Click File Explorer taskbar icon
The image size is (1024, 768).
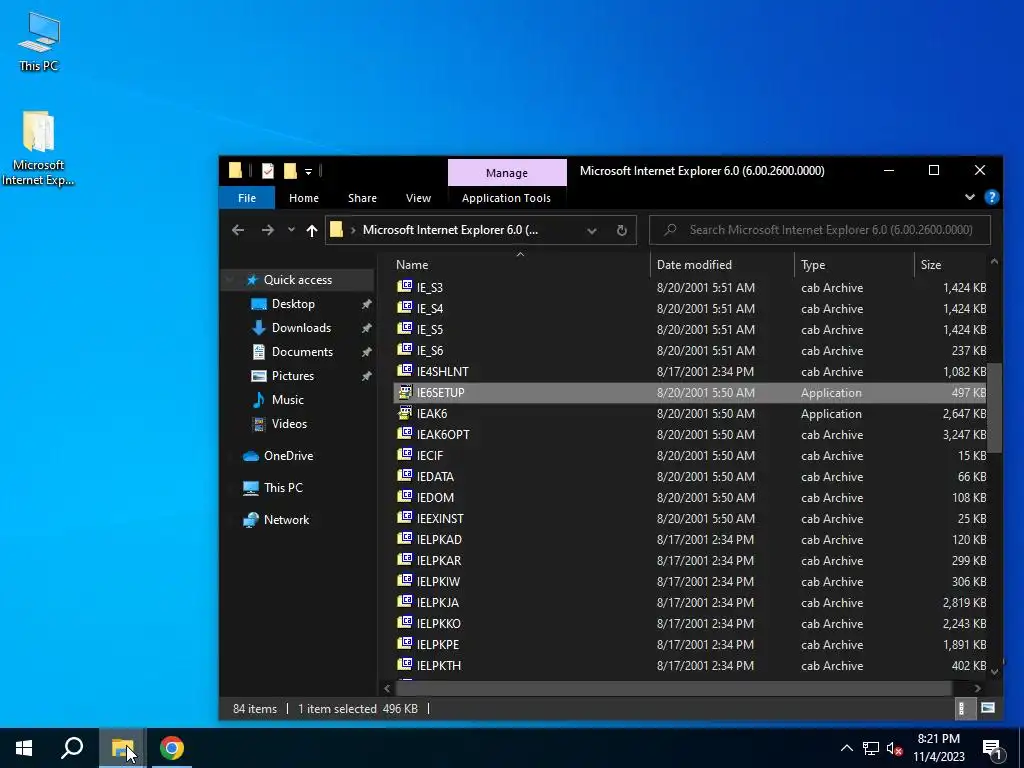click(x=122, y=748)
